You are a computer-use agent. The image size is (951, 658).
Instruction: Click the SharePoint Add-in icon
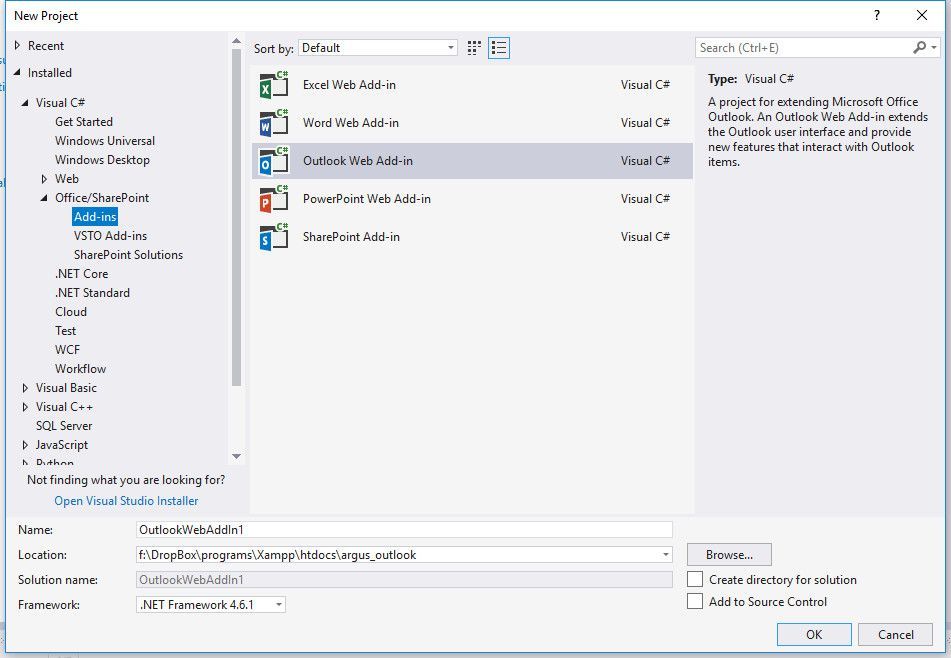point(274,237)
